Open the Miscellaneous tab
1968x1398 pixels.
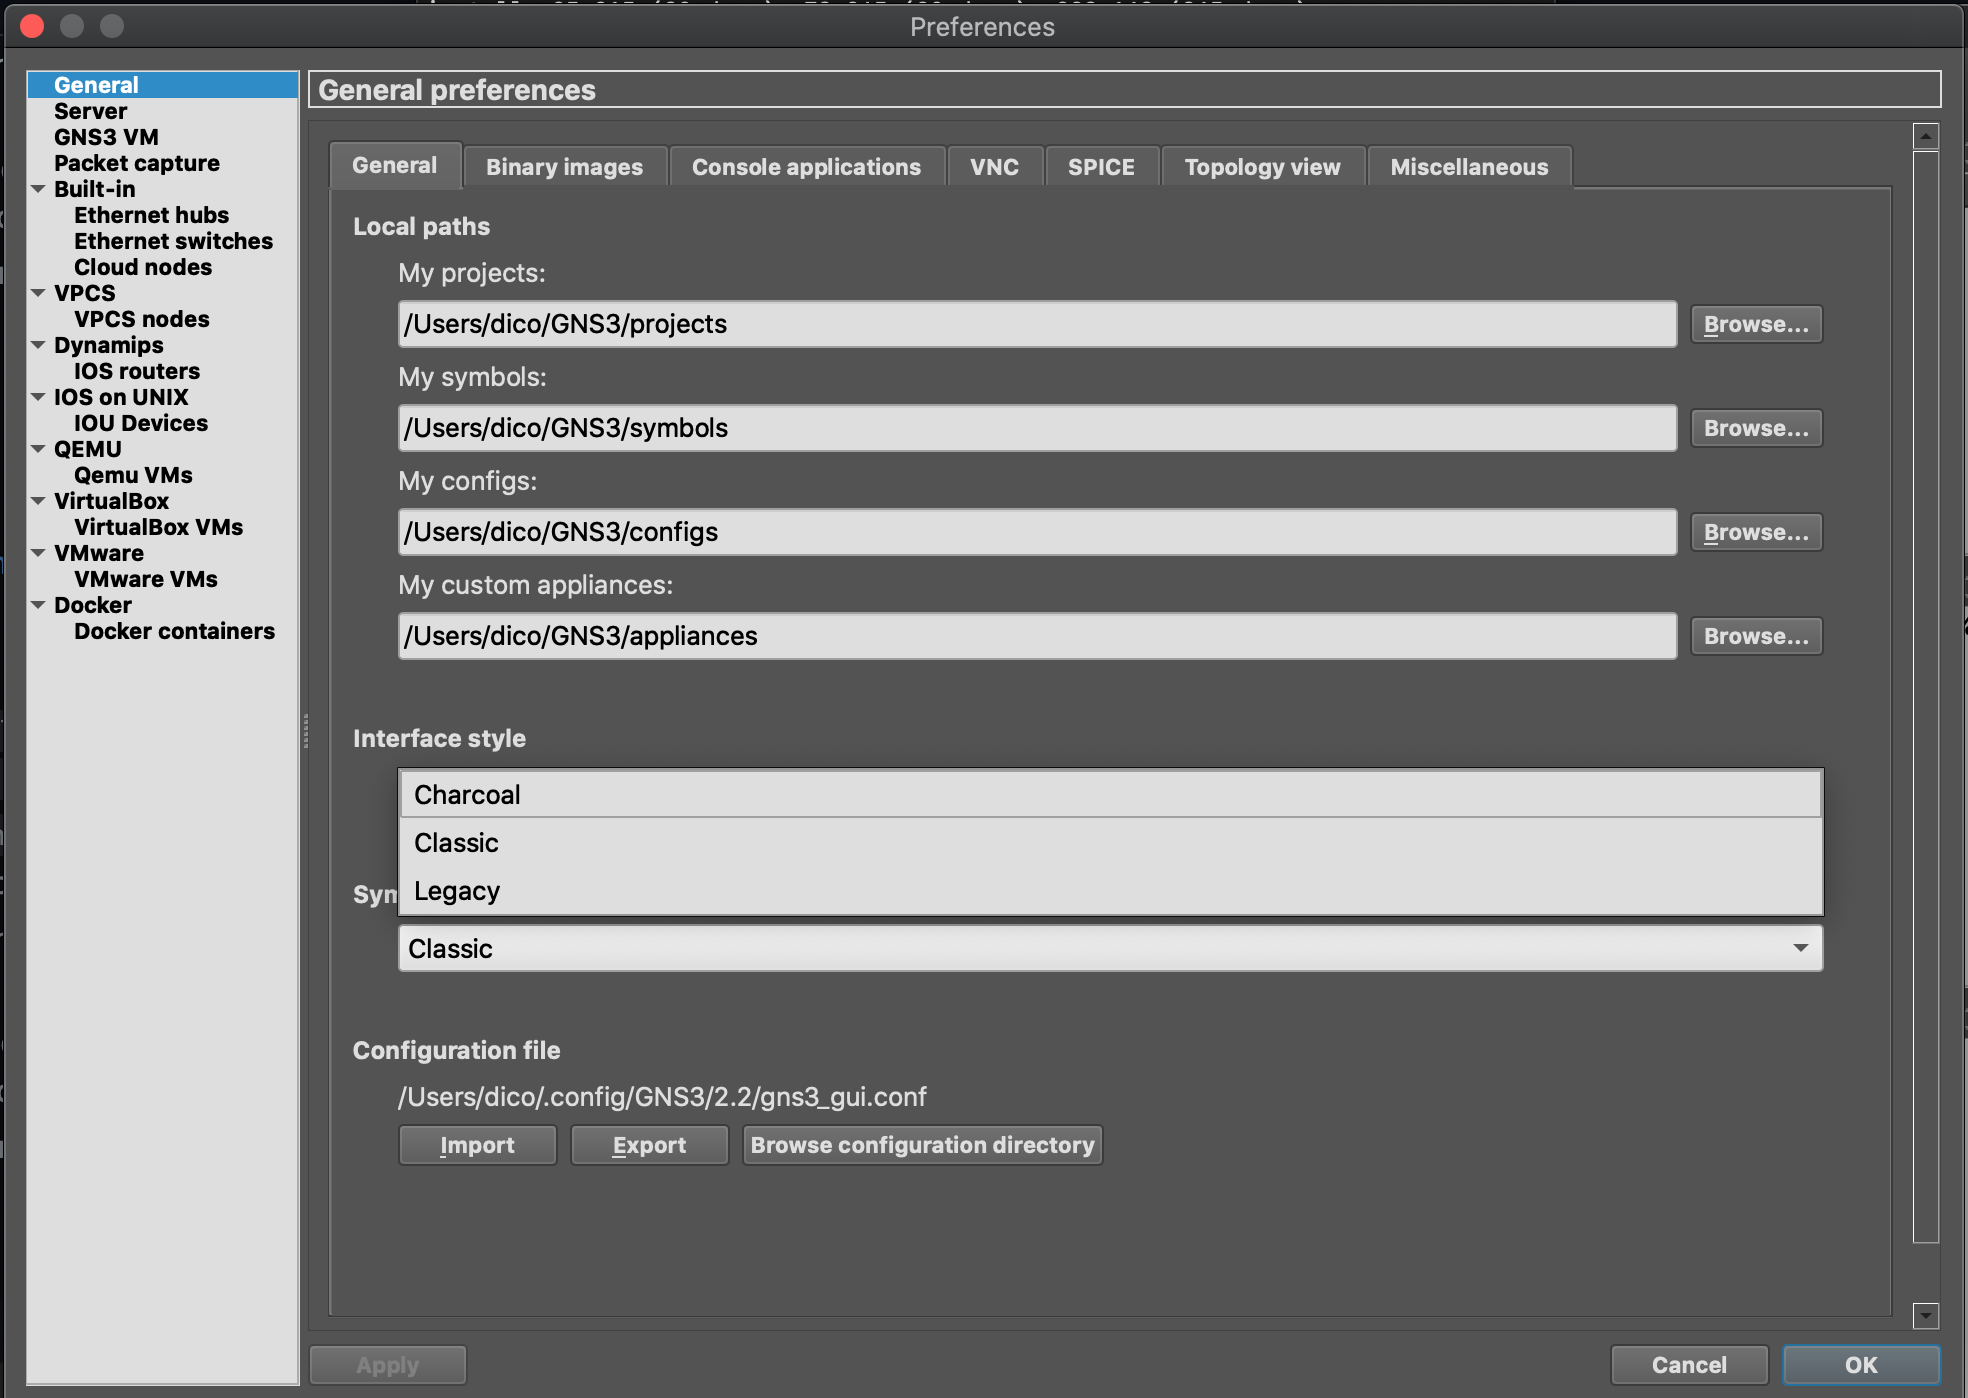point(1469,167)
